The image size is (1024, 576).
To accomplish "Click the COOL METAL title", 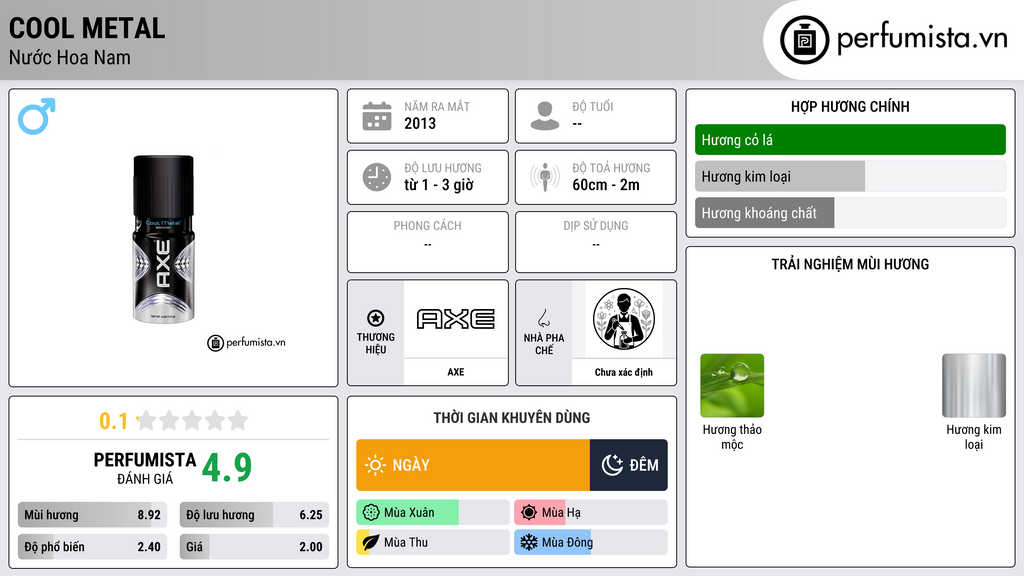I will click(x=87, y=29).
